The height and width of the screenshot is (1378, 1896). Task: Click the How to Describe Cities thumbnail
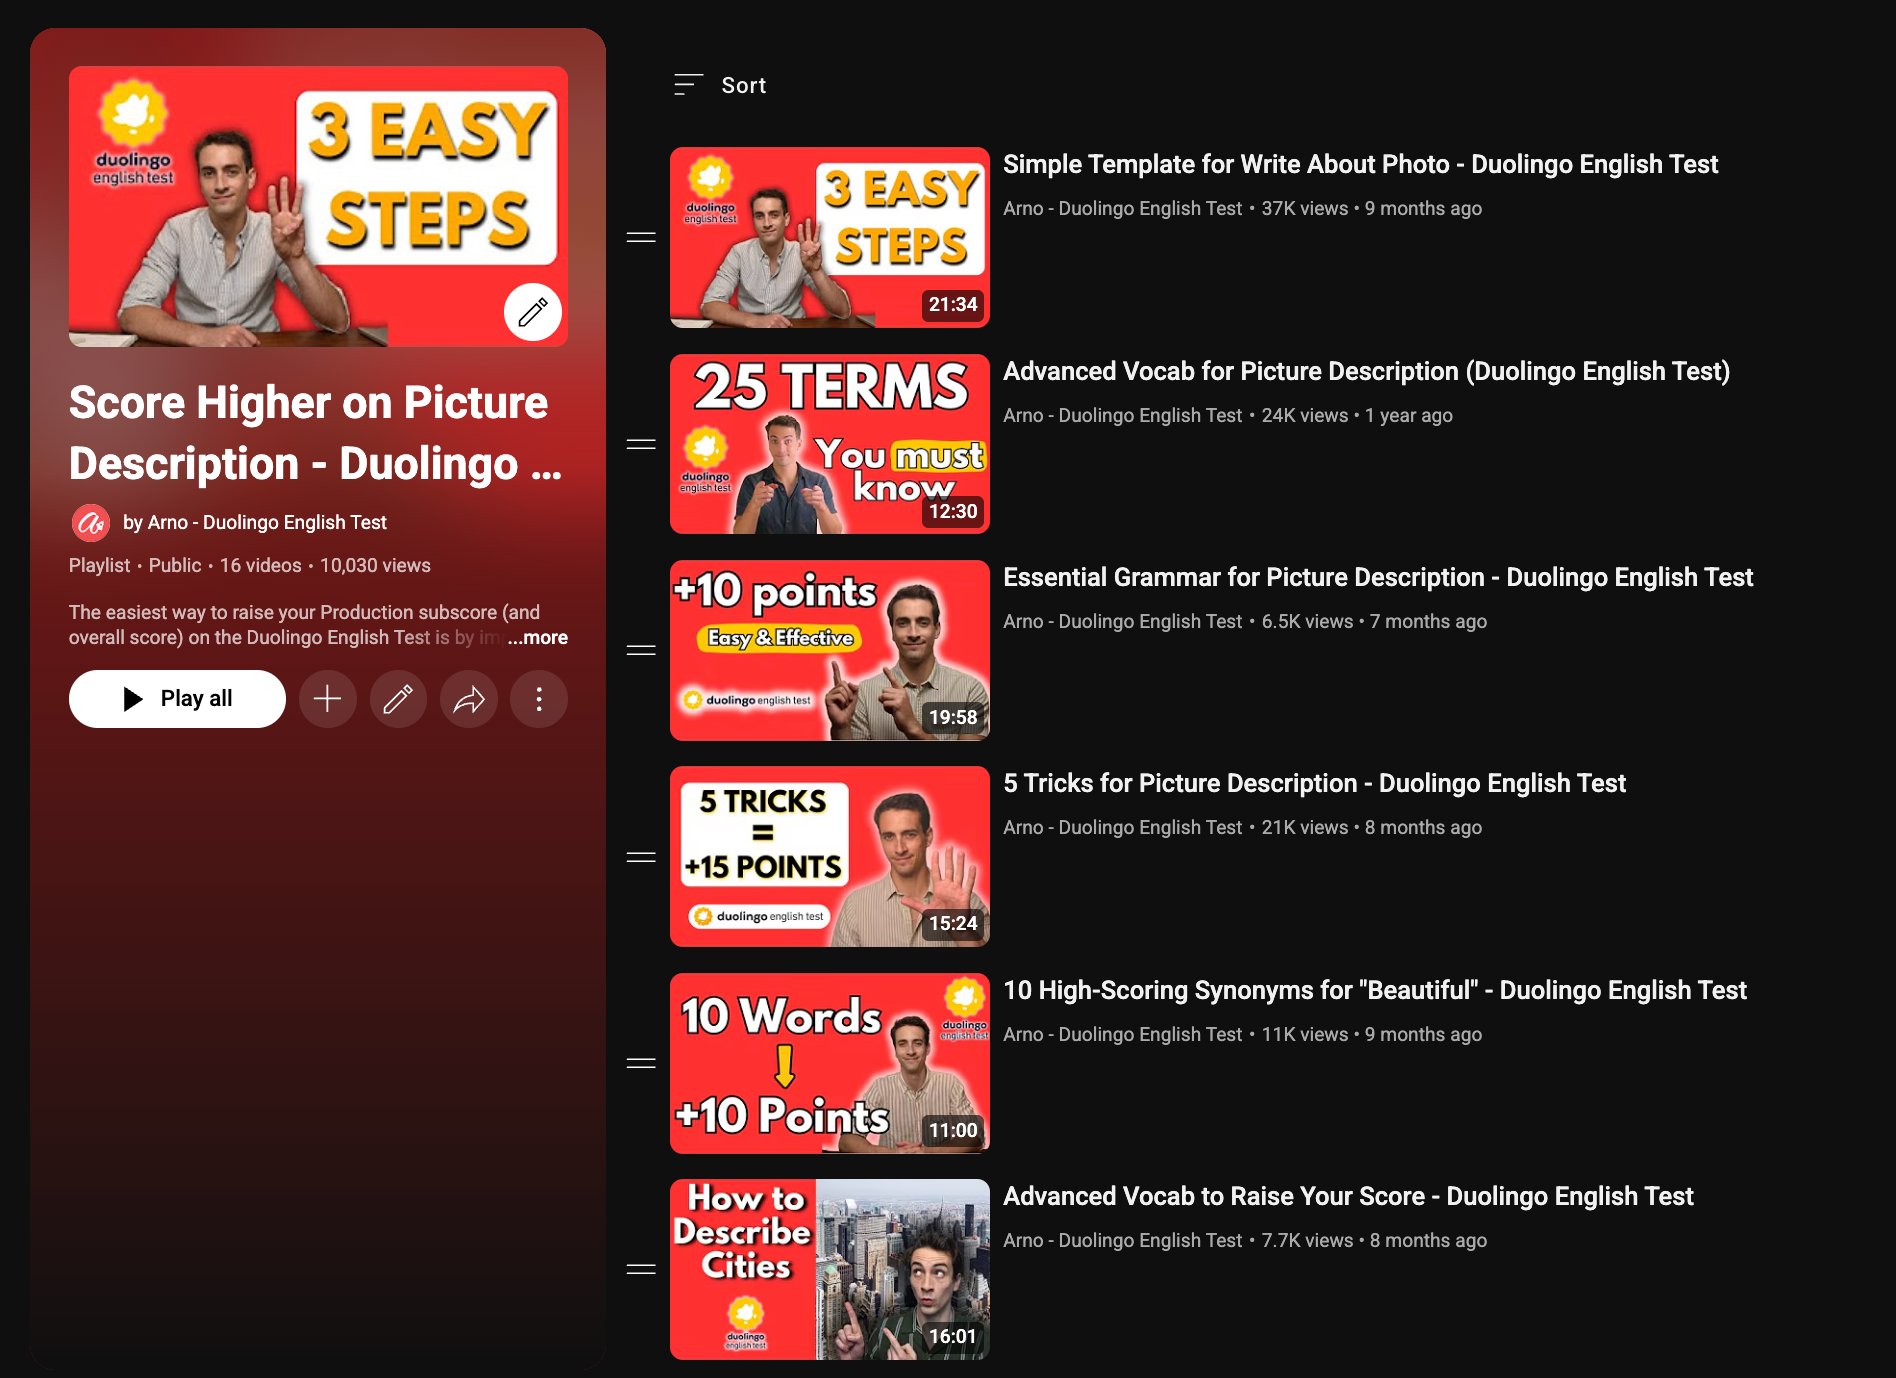tap(830, 1269)
